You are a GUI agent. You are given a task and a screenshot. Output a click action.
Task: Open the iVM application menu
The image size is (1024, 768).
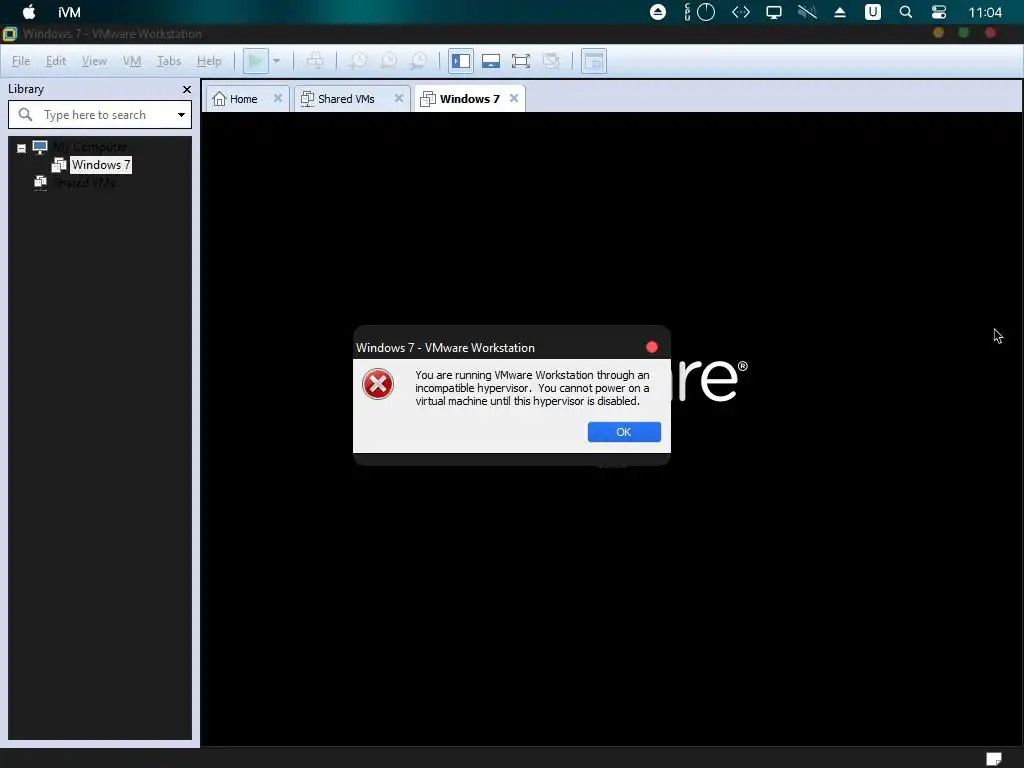69,12
